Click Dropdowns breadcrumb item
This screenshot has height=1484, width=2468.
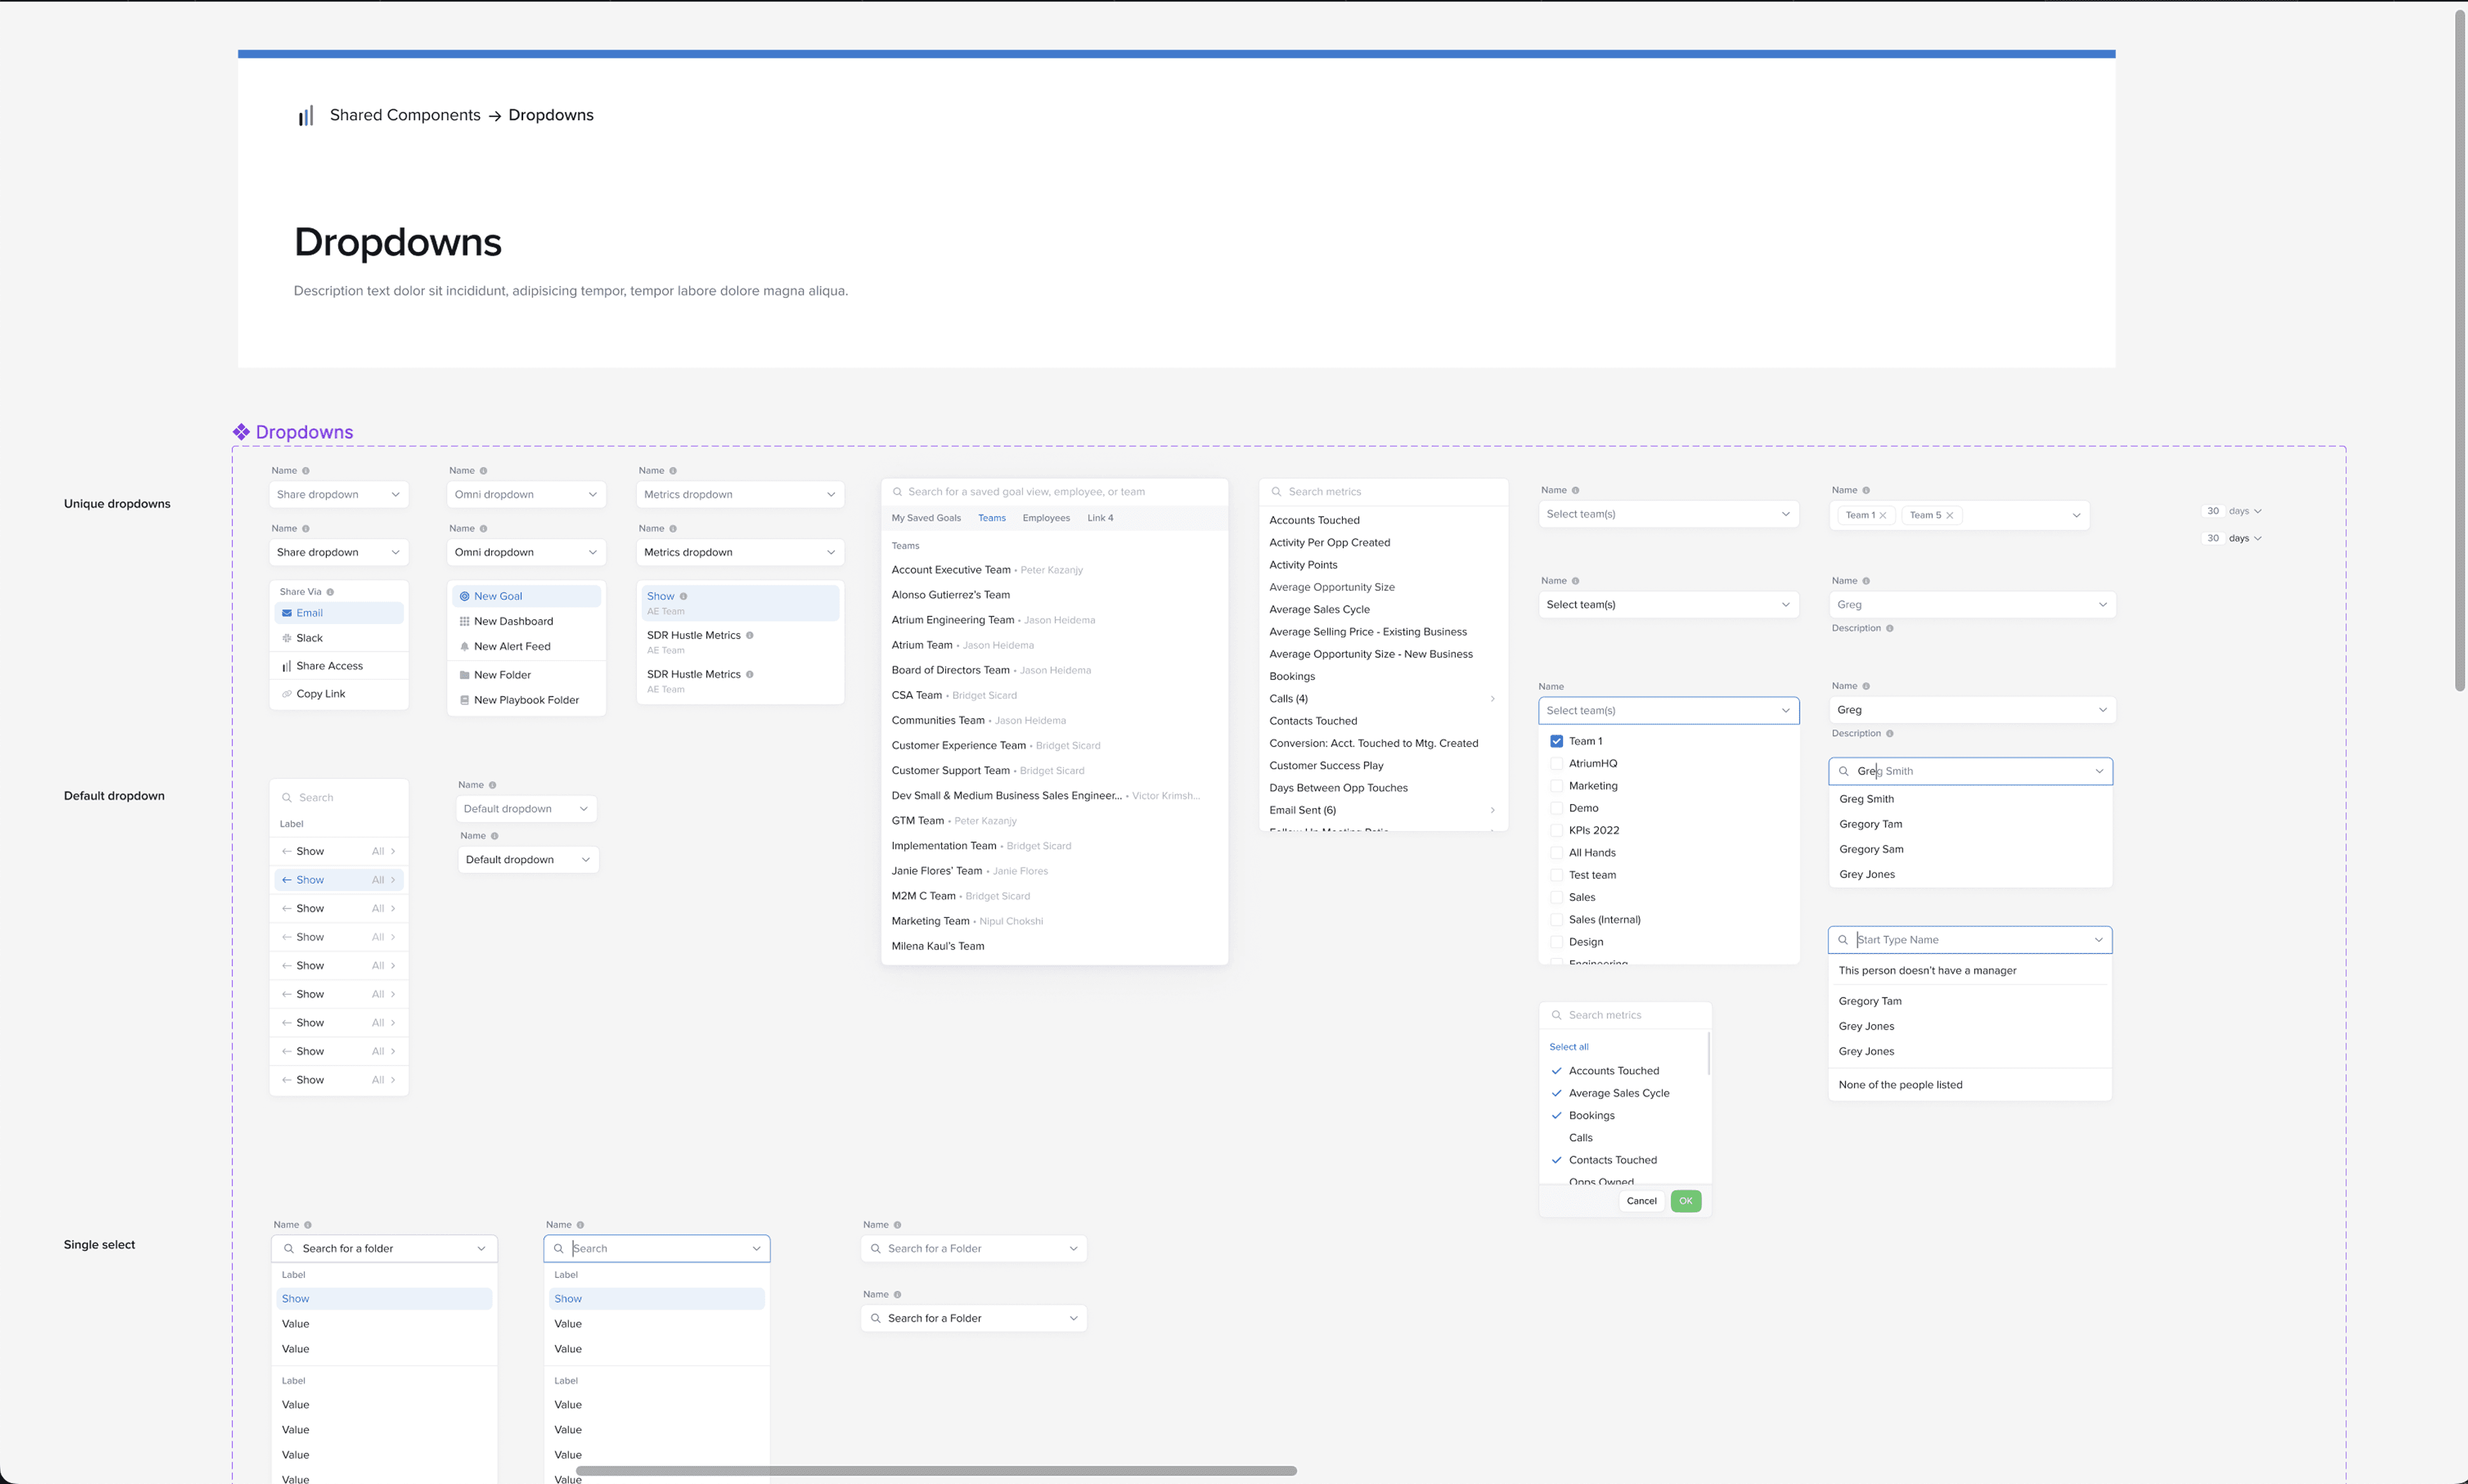[x=551, y=115]
